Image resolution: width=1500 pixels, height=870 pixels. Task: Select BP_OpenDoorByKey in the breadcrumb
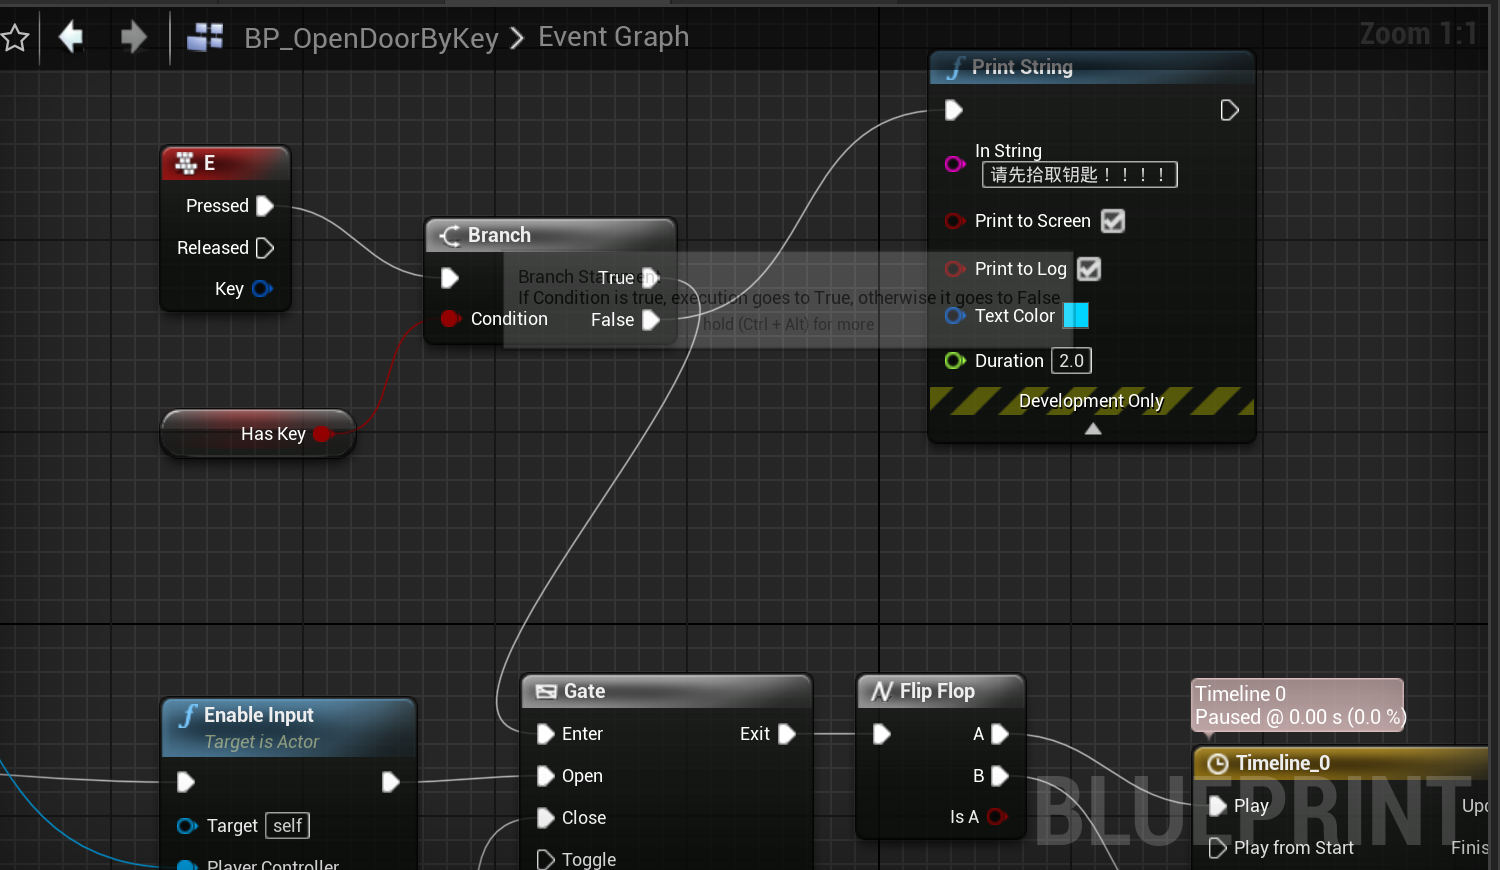[x=371, y=38]
